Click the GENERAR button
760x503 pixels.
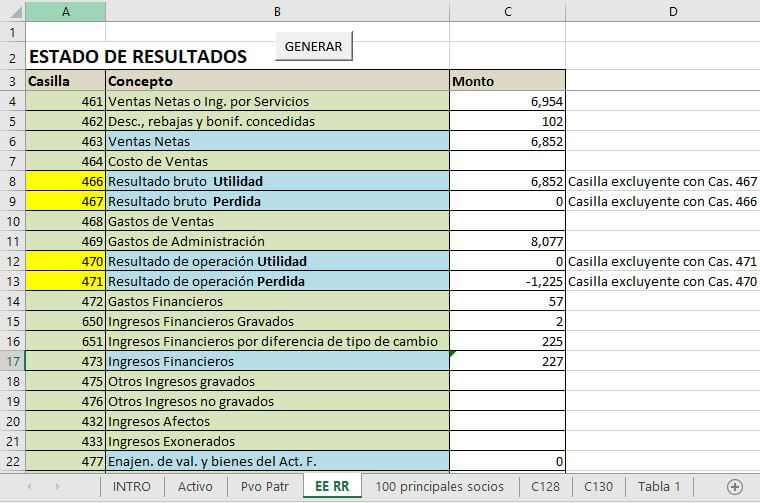[x=313, y=47]
